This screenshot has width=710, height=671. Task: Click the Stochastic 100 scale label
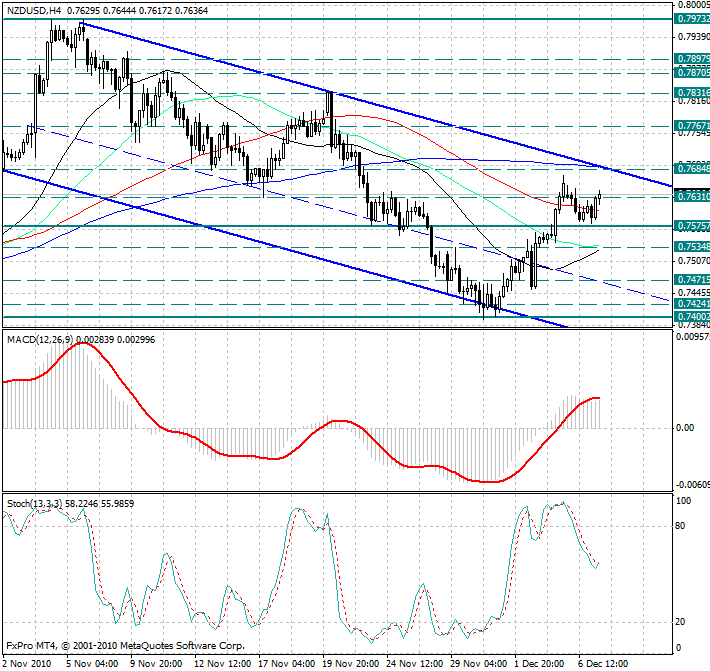click(x=683, y=501)
